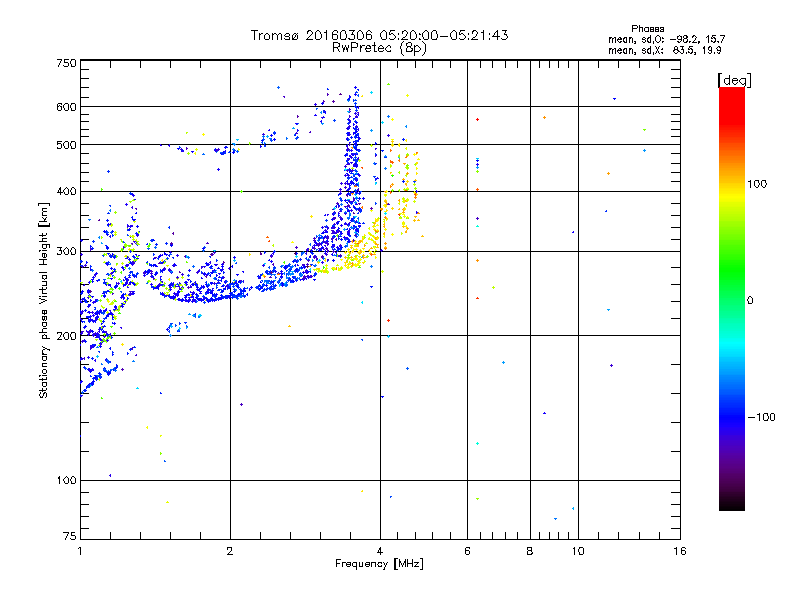Screen dimensions: 800x600
Task: Pick the red top of the colorbar
Action: point(731,93)
